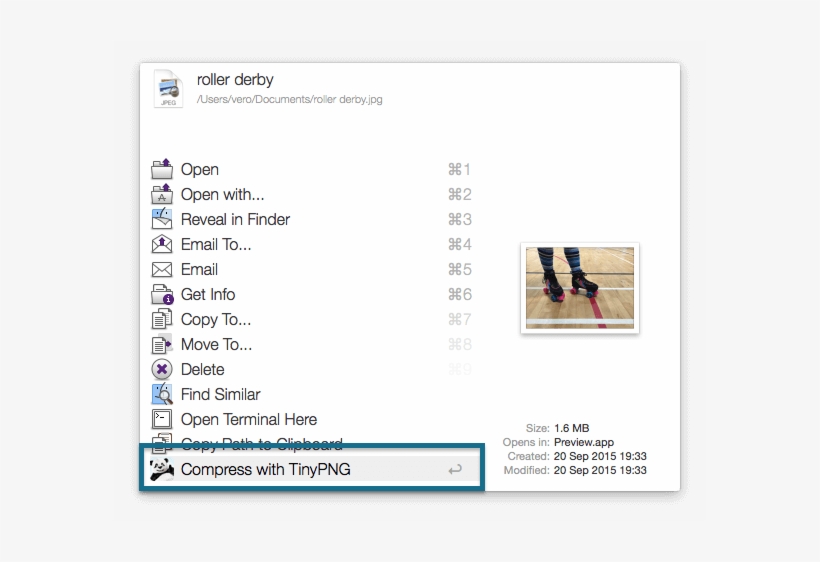
Task: Choose the Copy To... action
Action: pyautogui.click(x=312, y=319)
